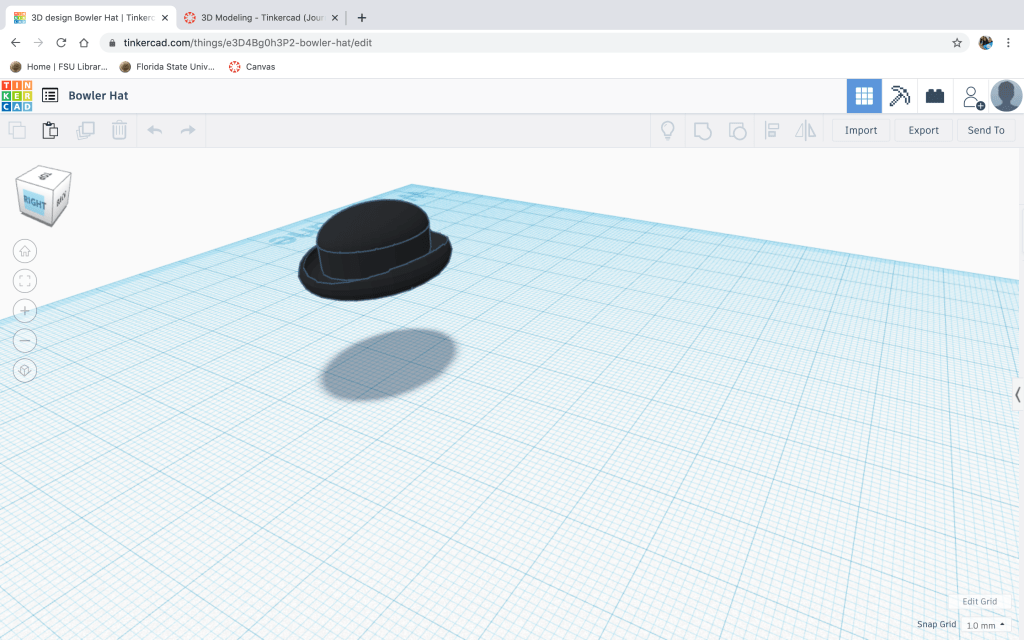The height and width of the screenshot is (640, 1024).
Task: Zoom out with the minus icon
Action: 25,341
